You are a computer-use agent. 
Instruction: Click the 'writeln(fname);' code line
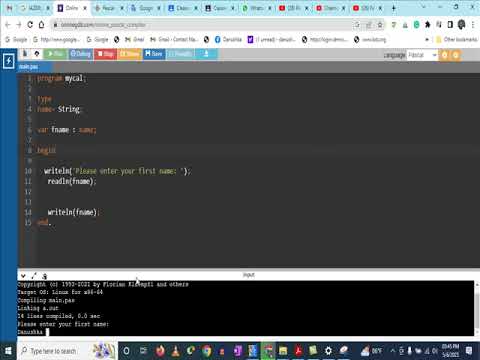(x=73, y=212)
